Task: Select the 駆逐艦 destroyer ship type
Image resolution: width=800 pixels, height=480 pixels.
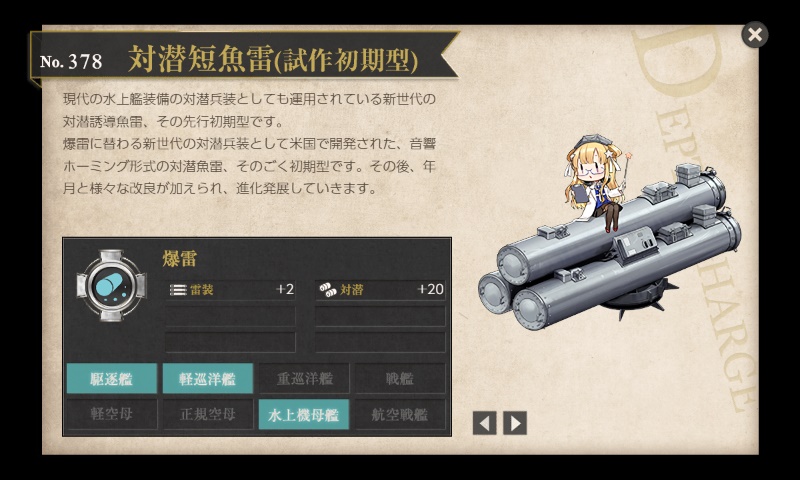Action: point(112,378)
